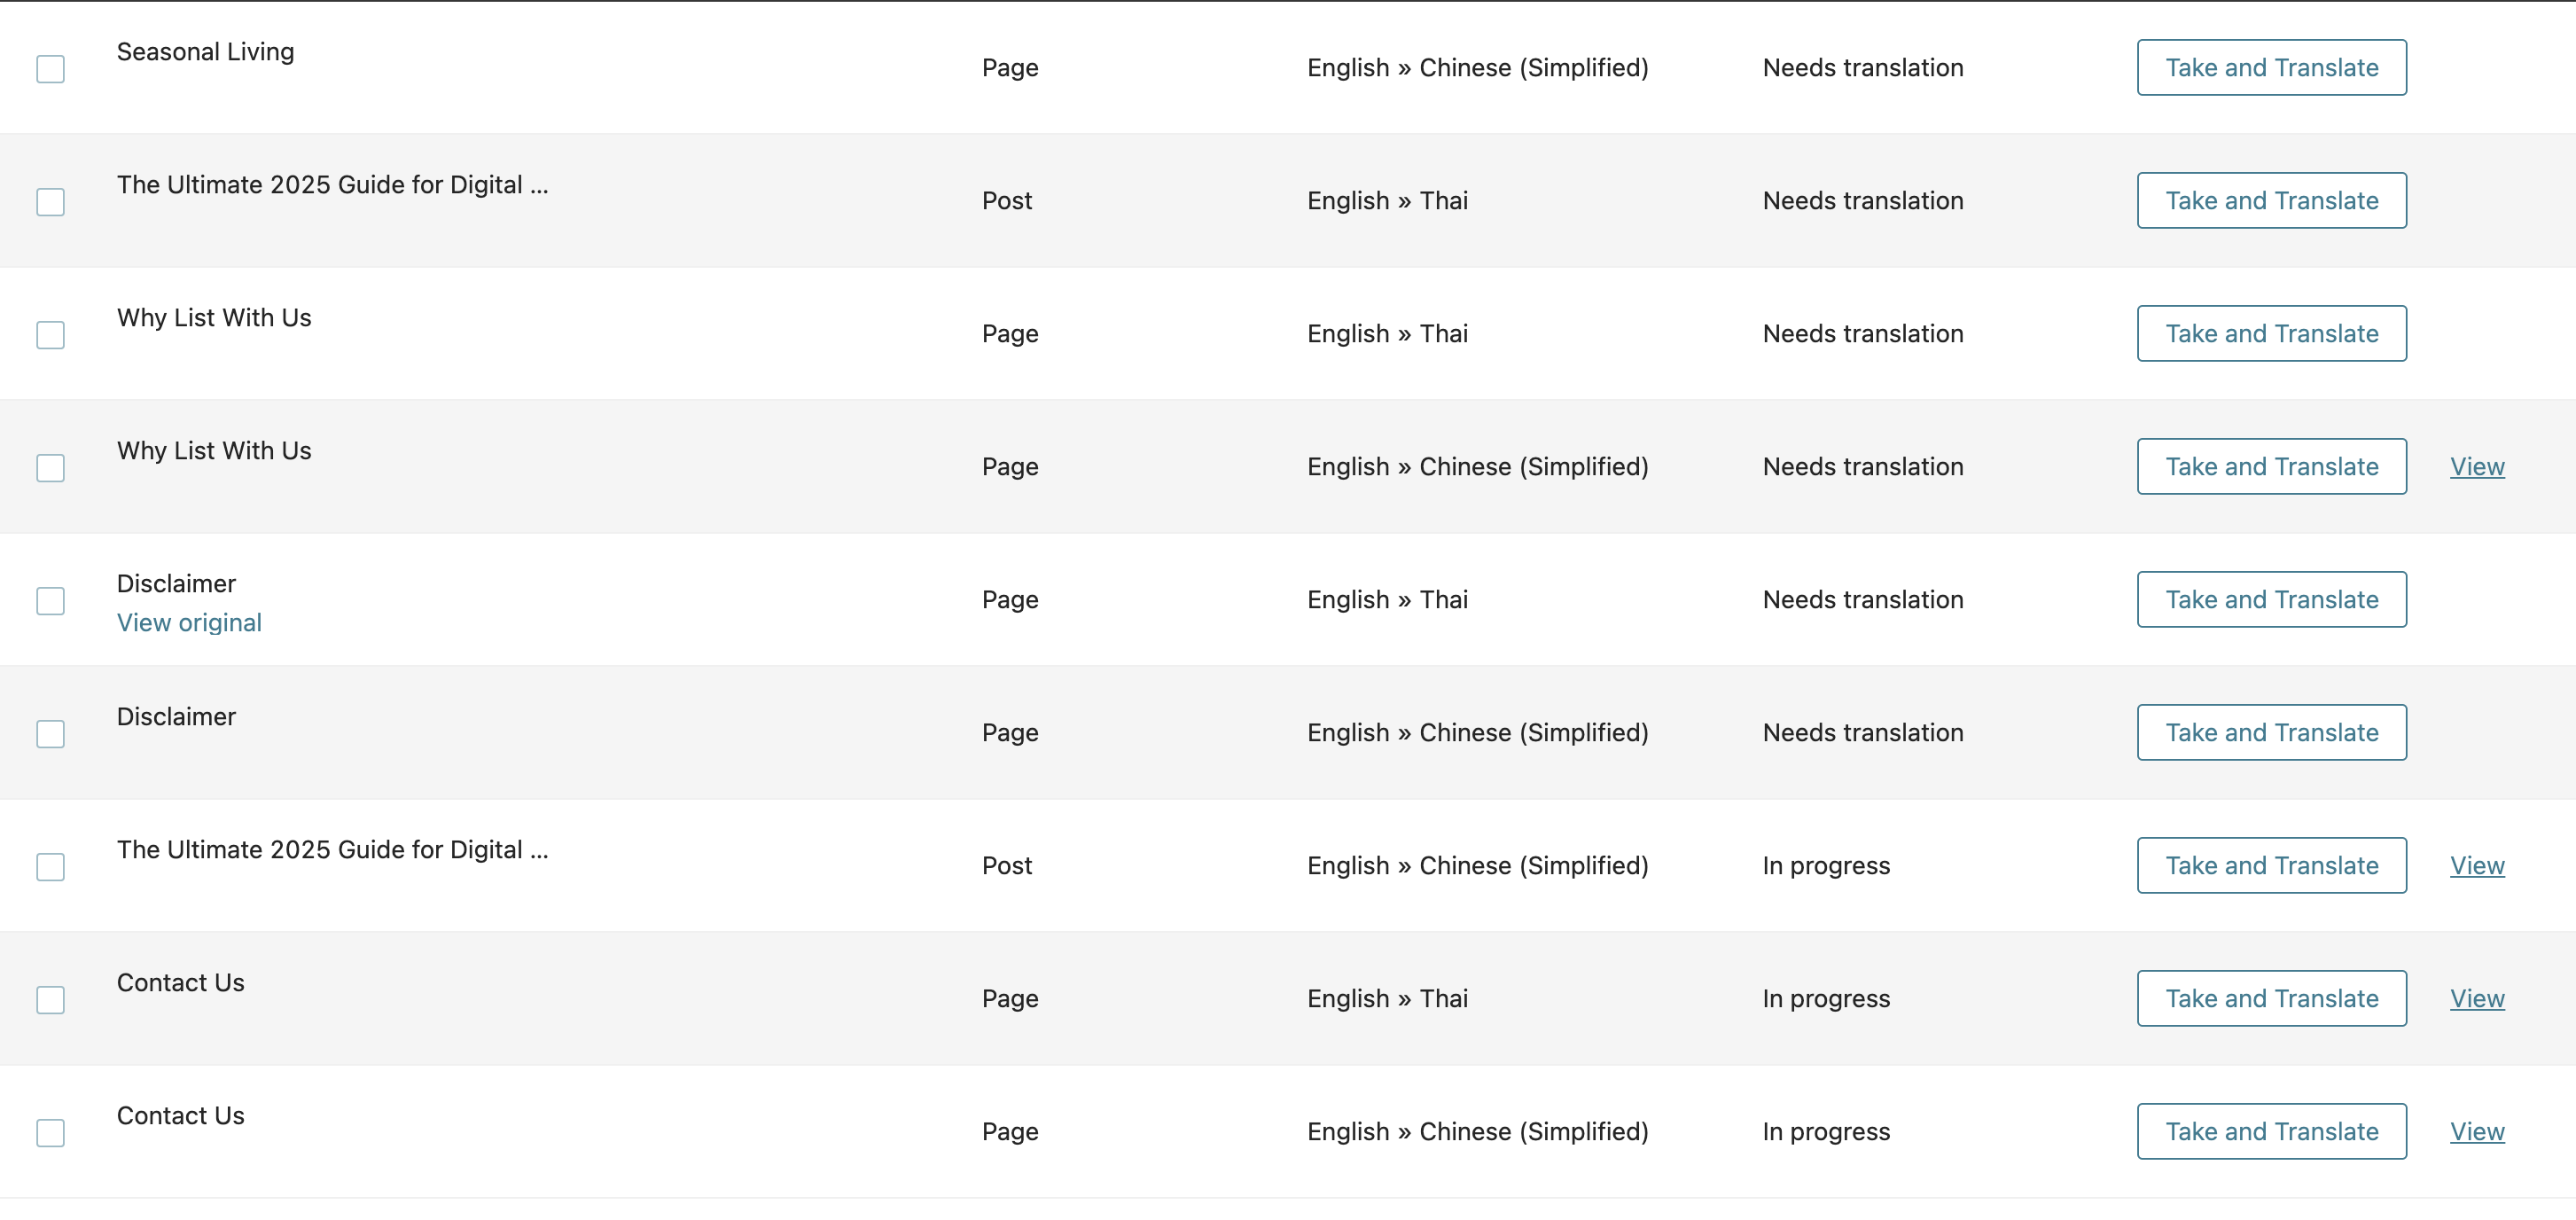This screenshot has height=1220, width=2576.
Task: Open View link for Contact Us Thai
Action: (2477, 998)
